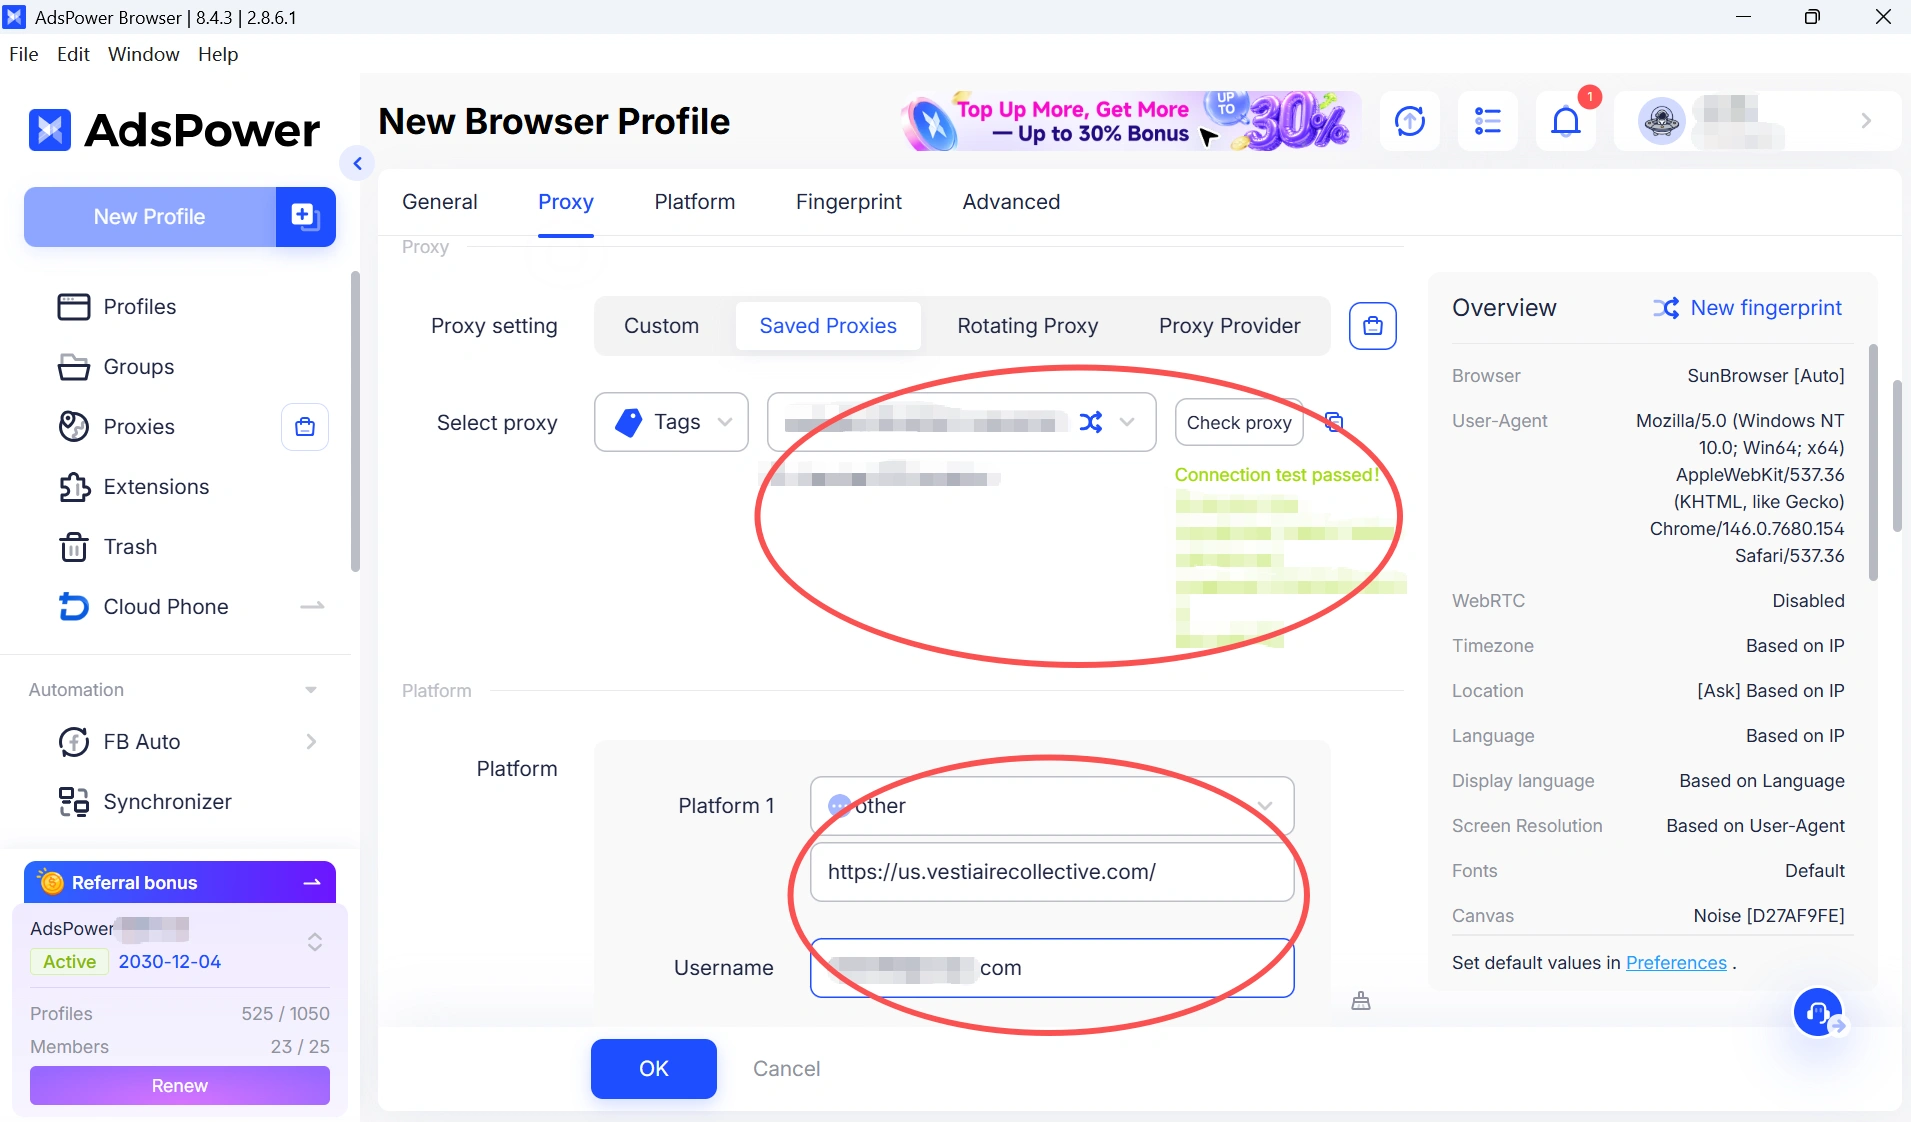Viewport: 1911px width, 1122px height.
Task: Click the batch create icon next to New Profile
Action: tap(305, 216)
